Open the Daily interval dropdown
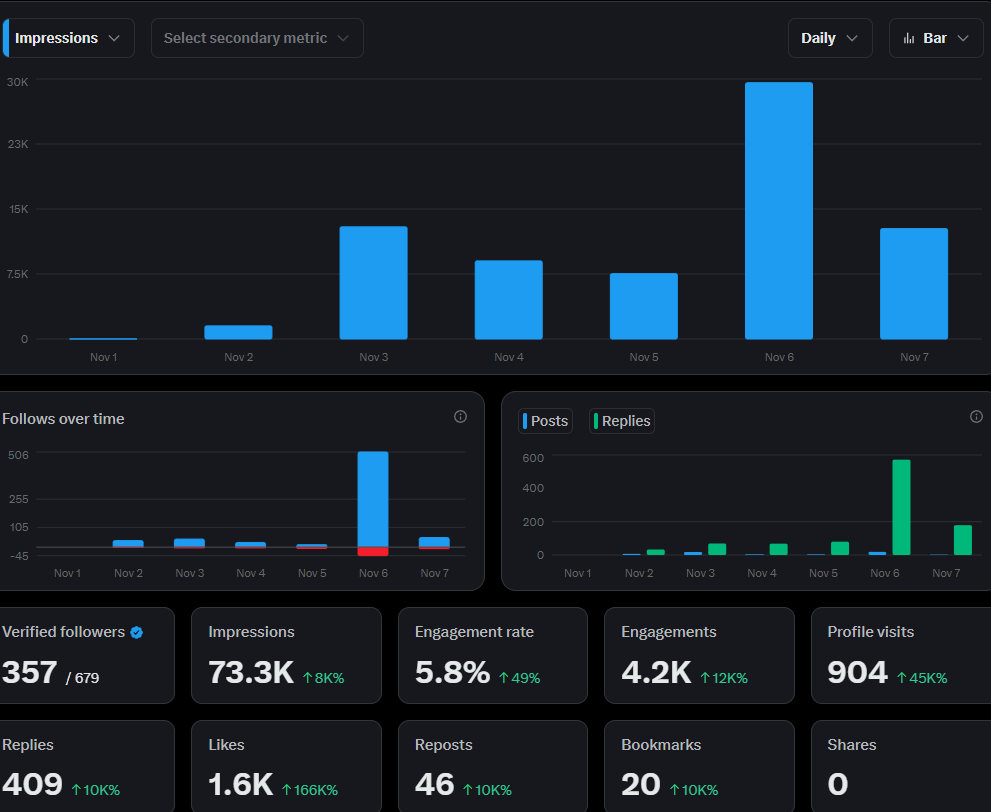This screenshot has height=812, width=991. click(x=830, y=38)
